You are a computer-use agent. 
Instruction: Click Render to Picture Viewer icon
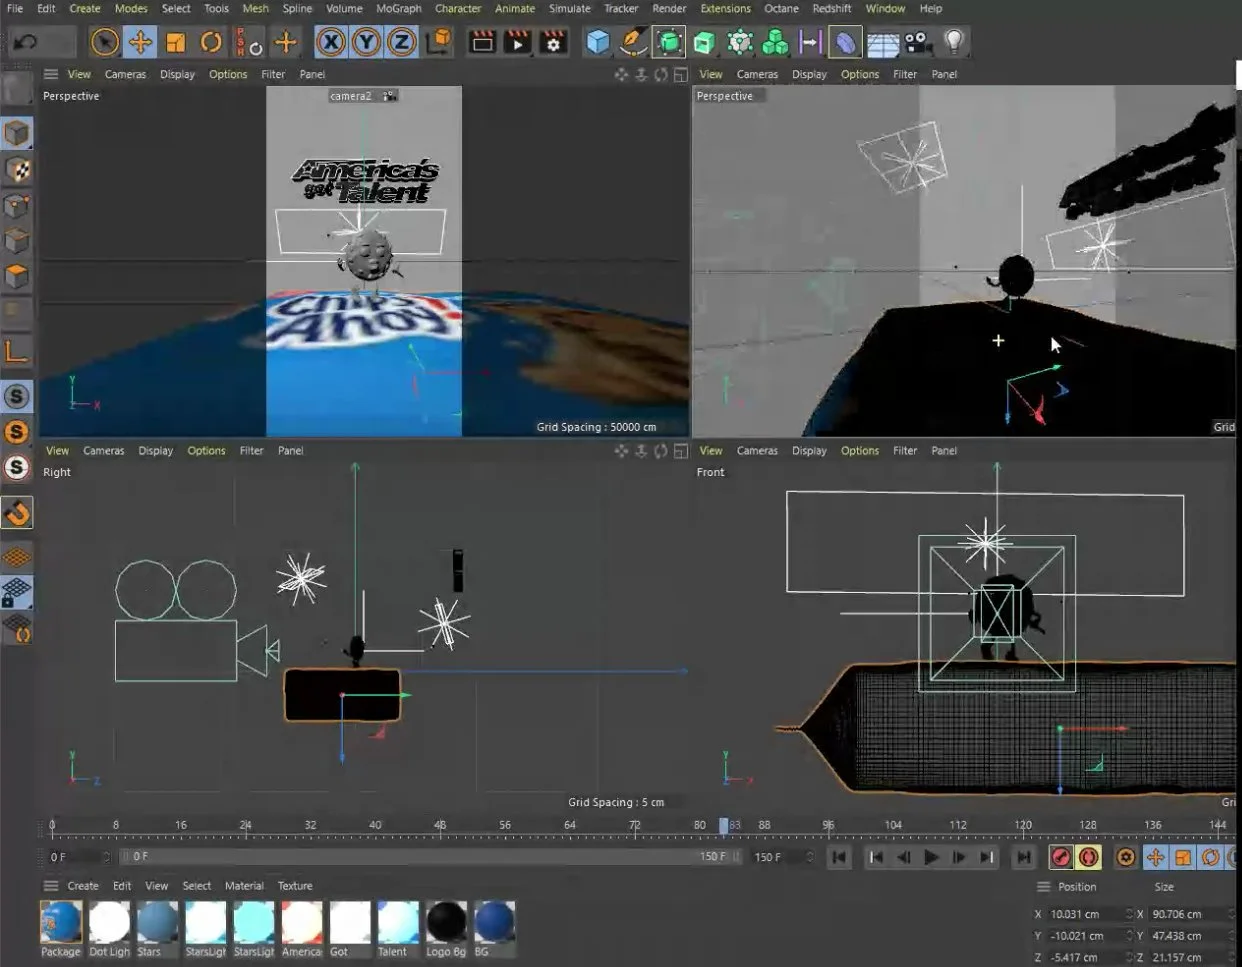(x=517, y=42)
